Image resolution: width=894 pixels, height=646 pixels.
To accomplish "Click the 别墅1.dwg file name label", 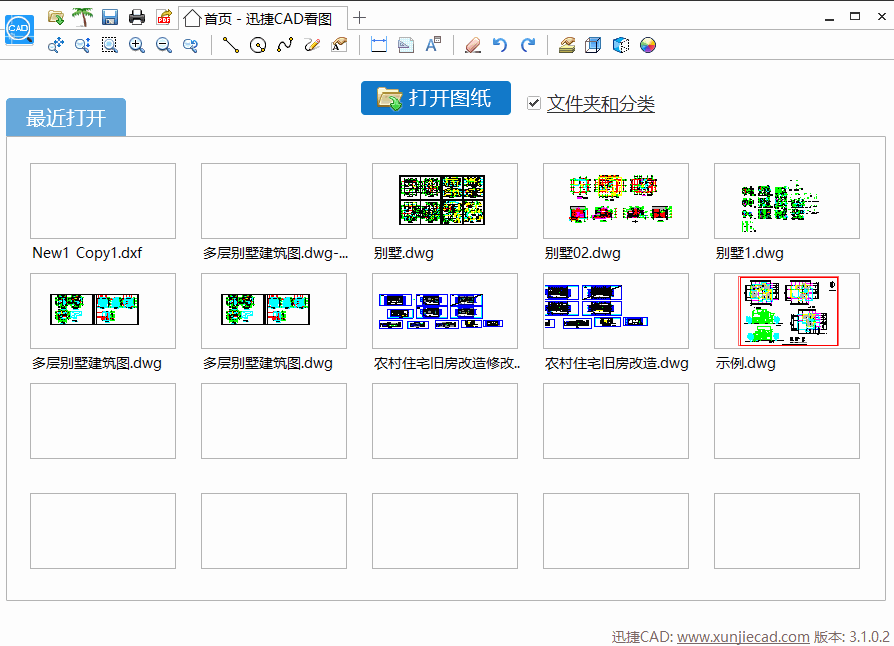I will click(749, 253).
